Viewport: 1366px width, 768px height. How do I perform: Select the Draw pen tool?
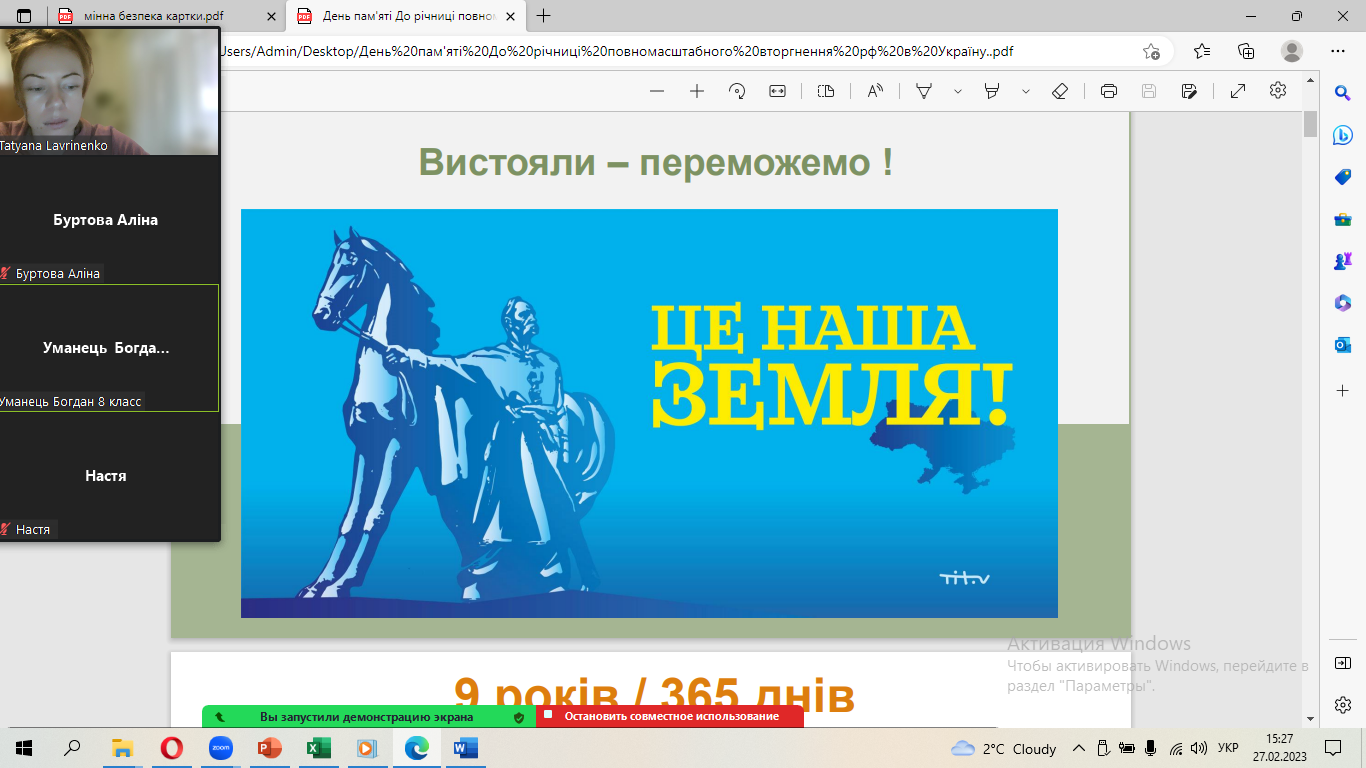click(924, 91)
